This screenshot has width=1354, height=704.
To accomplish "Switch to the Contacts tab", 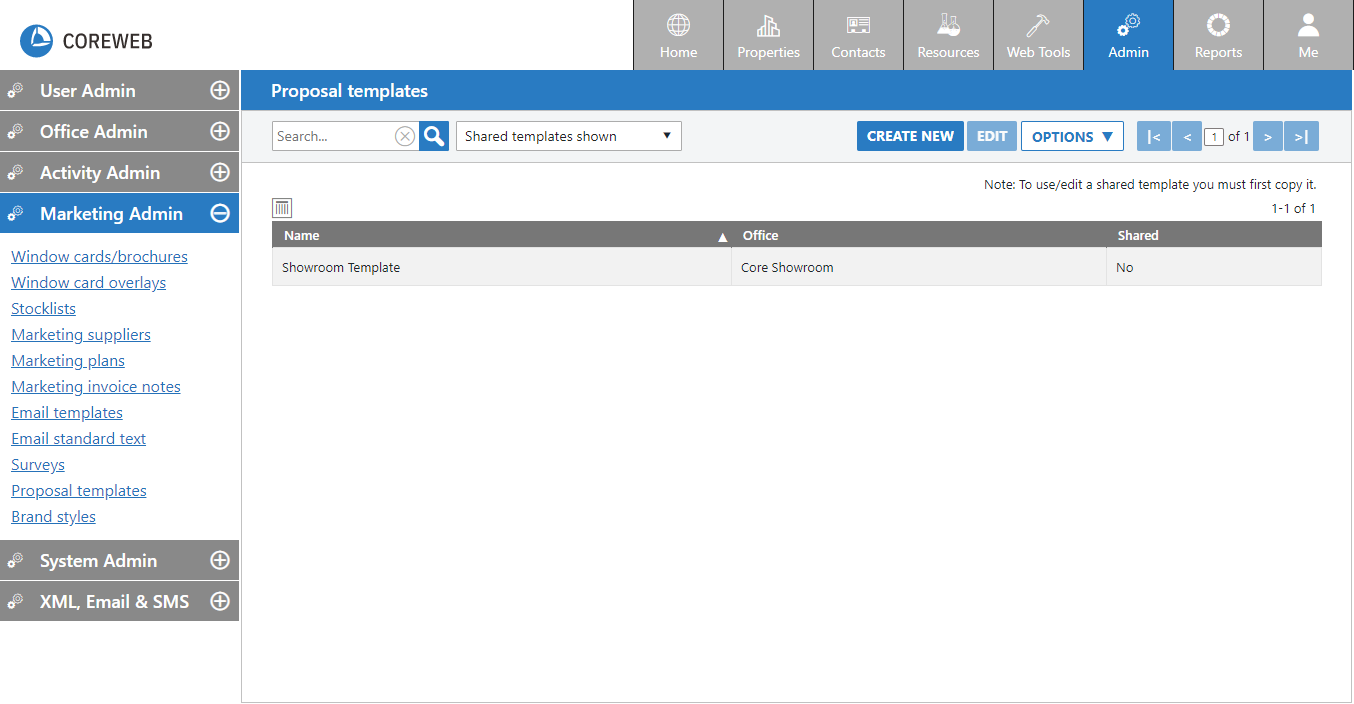I will tap(858, 36).
